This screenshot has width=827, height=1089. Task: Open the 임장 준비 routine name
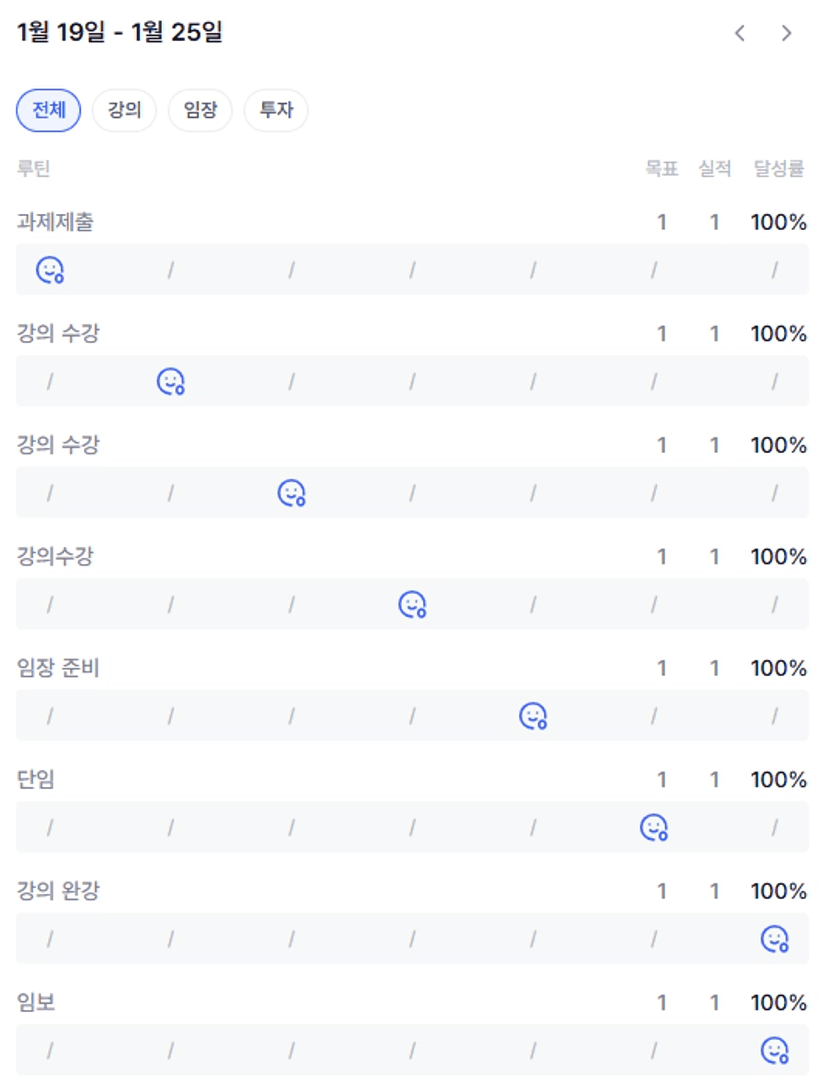pyautogui.click(x=58, y=668)
